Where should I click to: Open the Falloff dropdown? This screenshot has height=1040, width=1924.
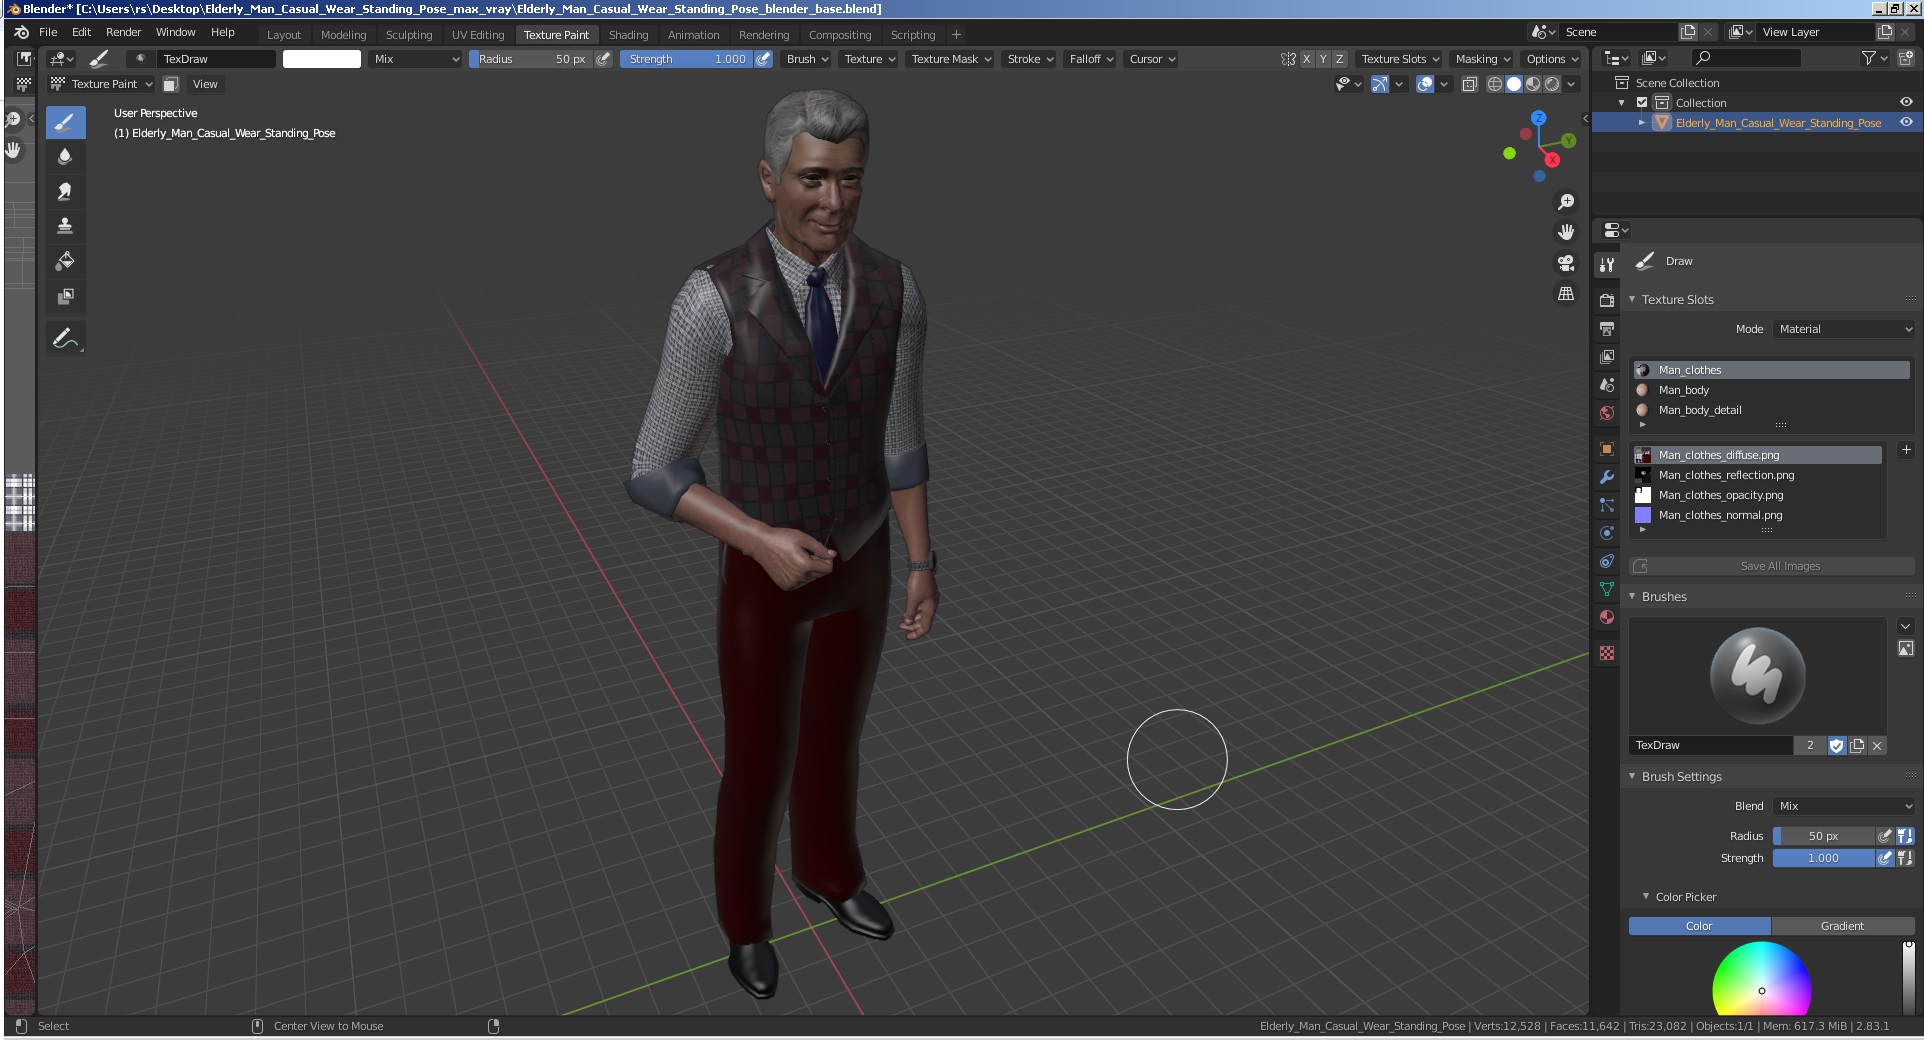pyautogui.click(x=1091, y=59)
